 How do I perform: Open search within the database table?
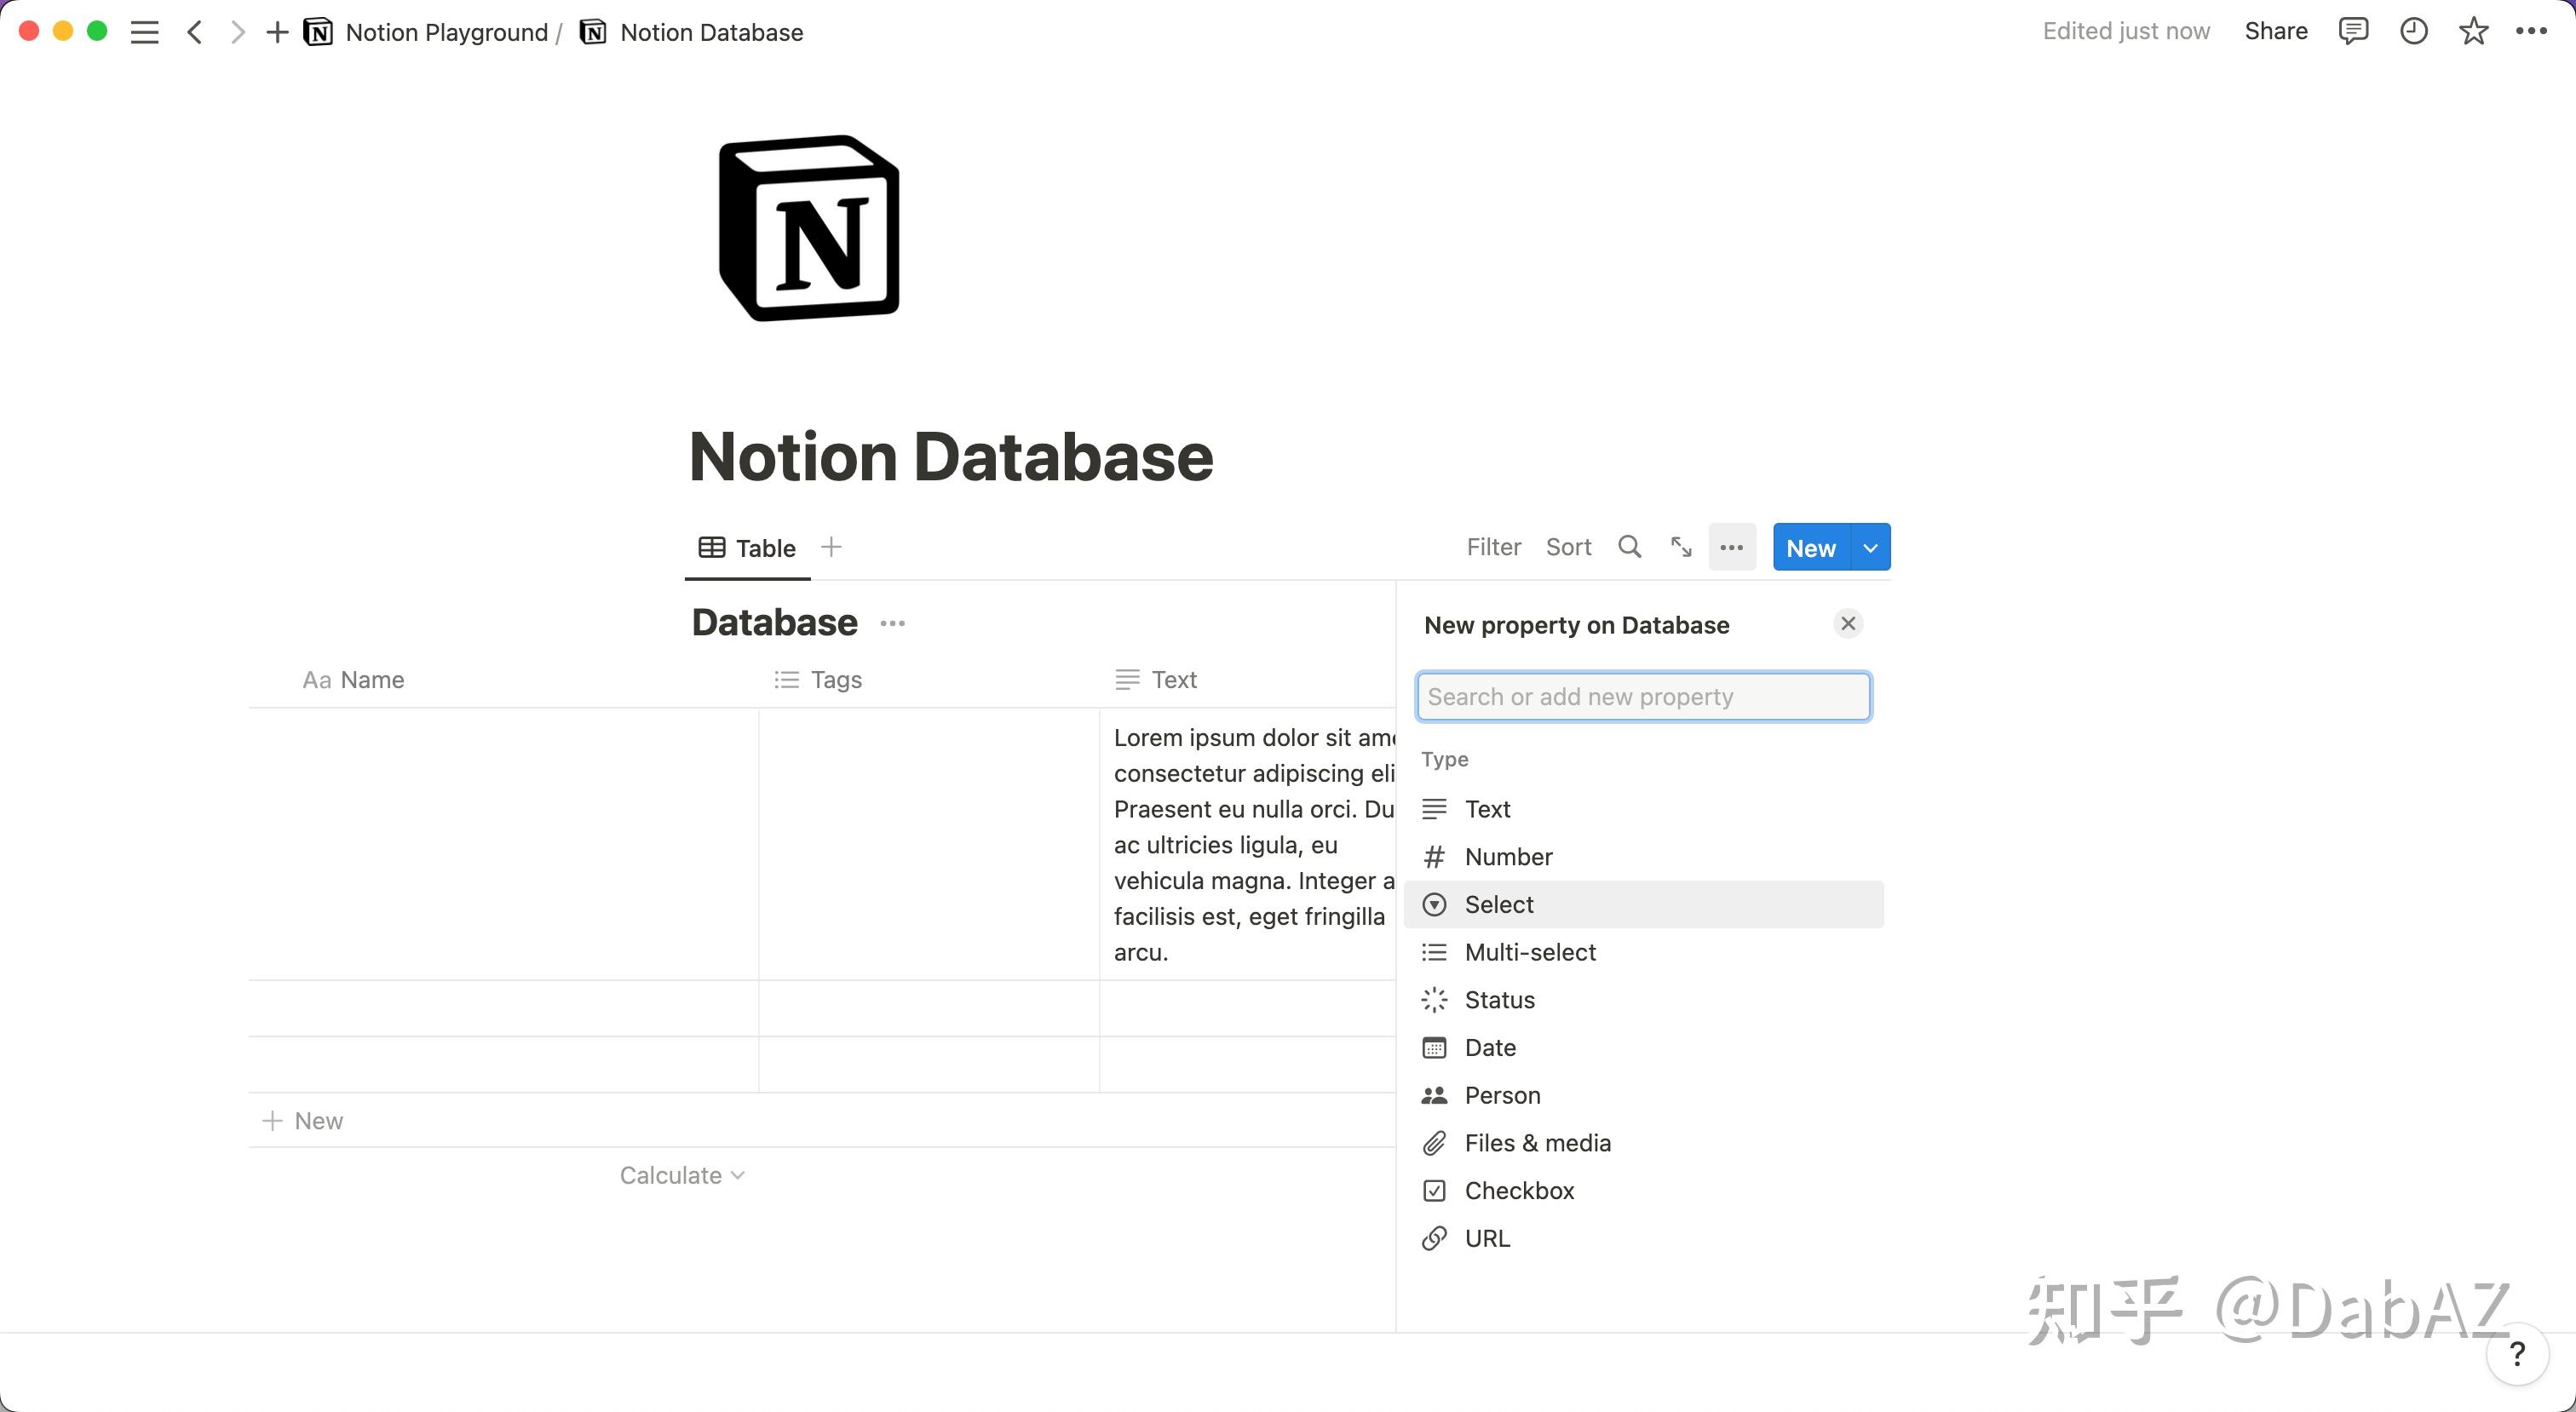click(x=1629, y=546)
